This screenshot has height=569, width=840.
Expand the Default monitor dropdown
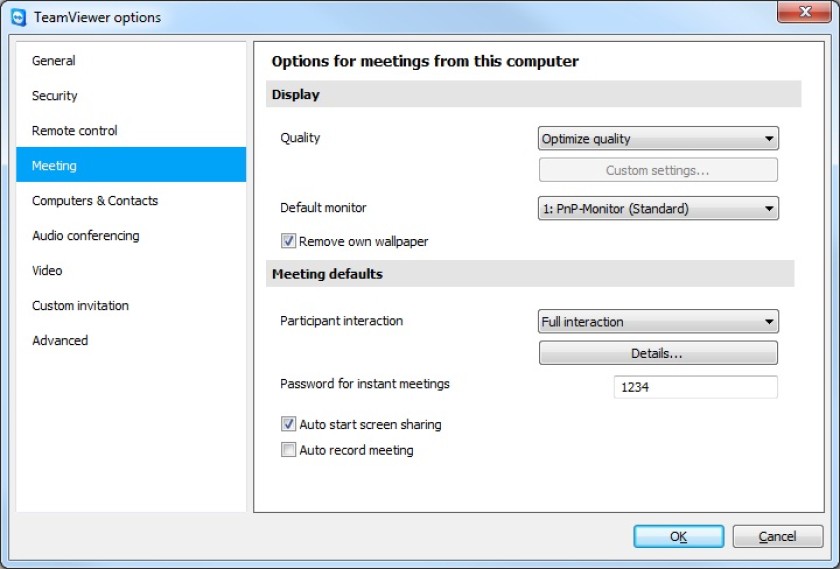pos(658,208)
